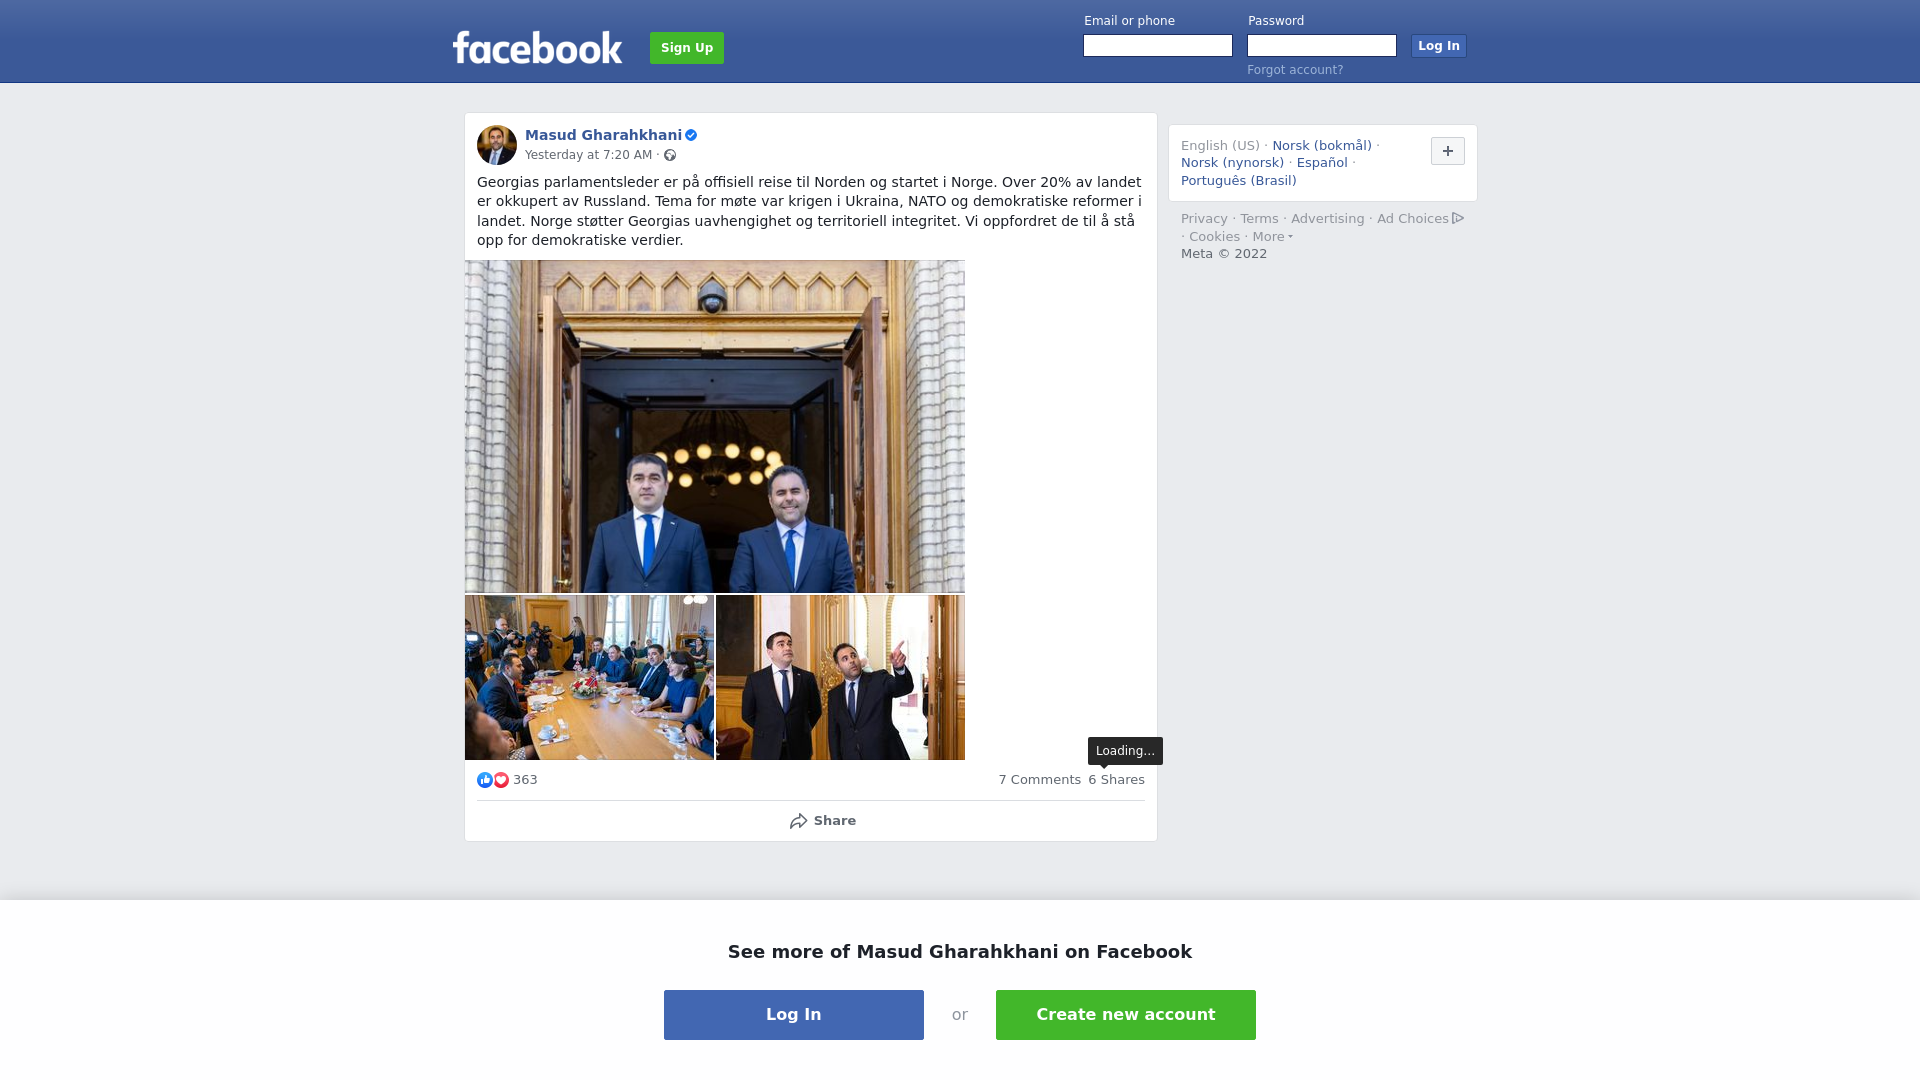View the 7 Comments link

tap(1039, 780)
